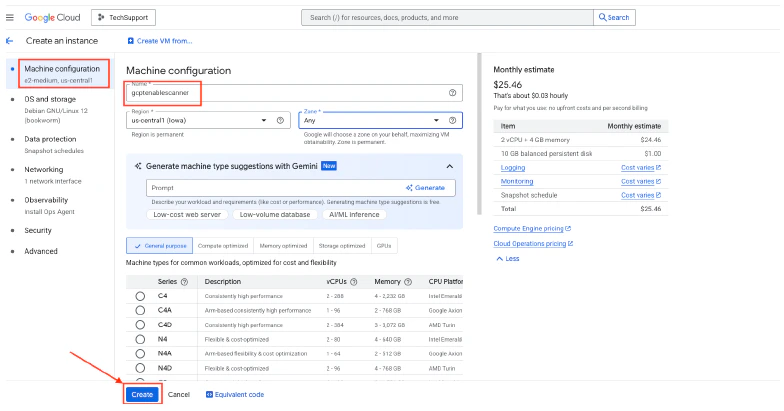Switch to Compute optimized tab
The width and height of the screenshot is (784, 411).
pos(222,246)
